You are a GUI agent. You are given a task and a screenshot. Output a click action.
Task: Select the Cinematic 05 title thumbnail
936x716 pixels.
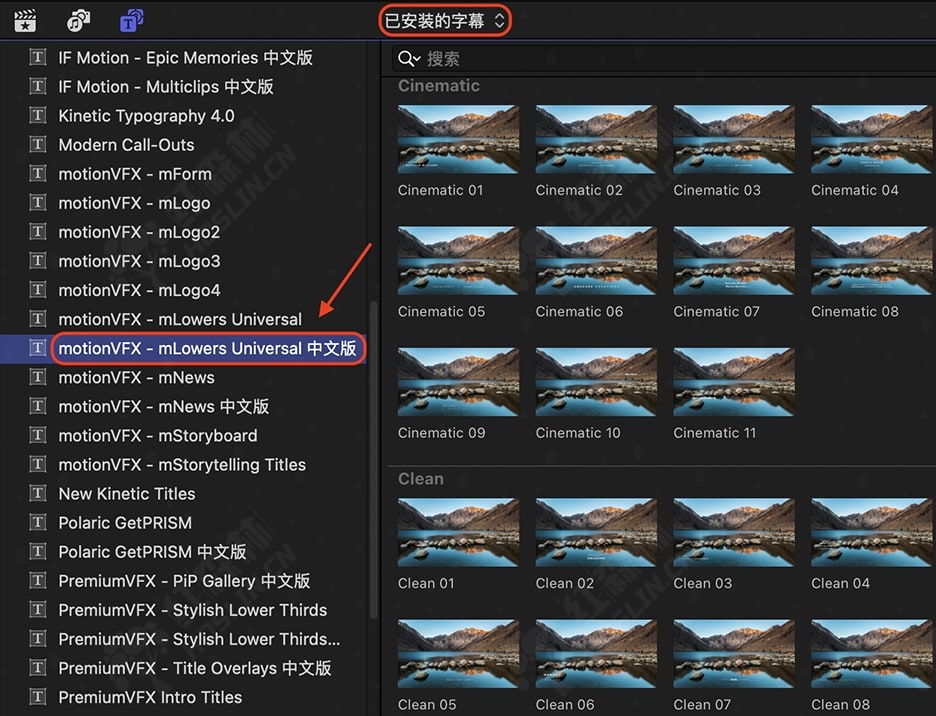(458, 260)
